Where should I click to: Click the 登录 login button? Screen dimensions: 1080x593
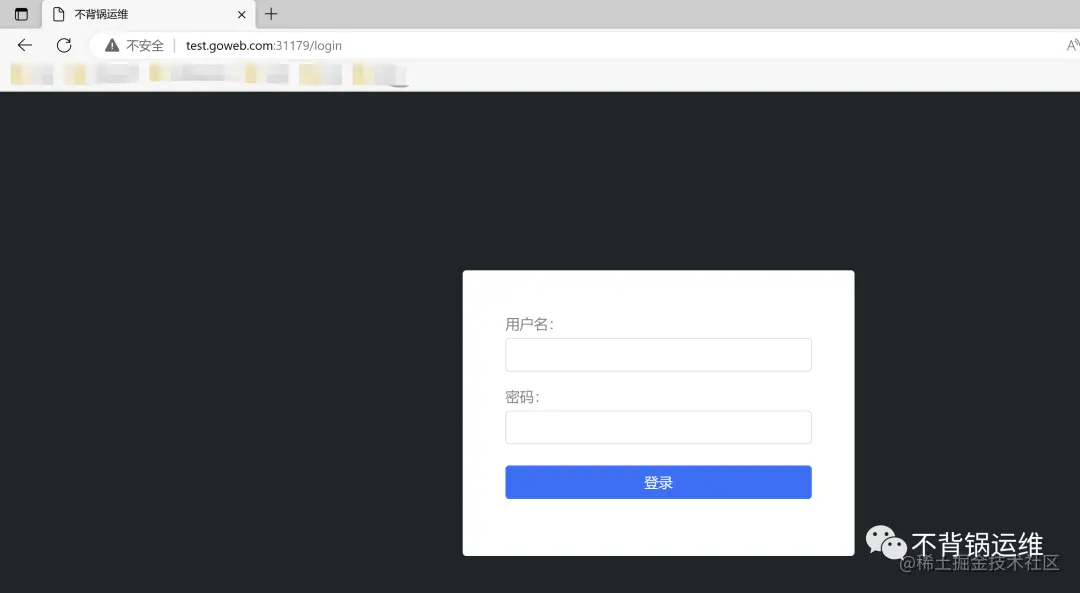pos(658,481)
